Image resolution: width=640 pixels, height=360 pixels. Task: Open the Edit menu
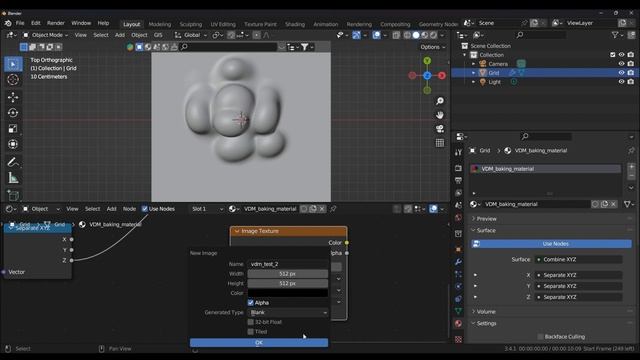36,23
